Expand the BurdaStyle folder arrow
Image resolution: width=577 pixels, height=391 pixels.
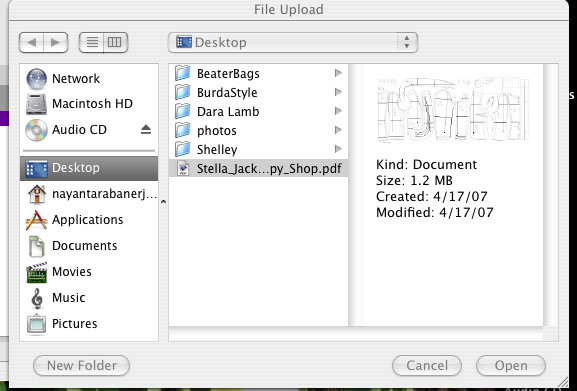tap(338, 92)
